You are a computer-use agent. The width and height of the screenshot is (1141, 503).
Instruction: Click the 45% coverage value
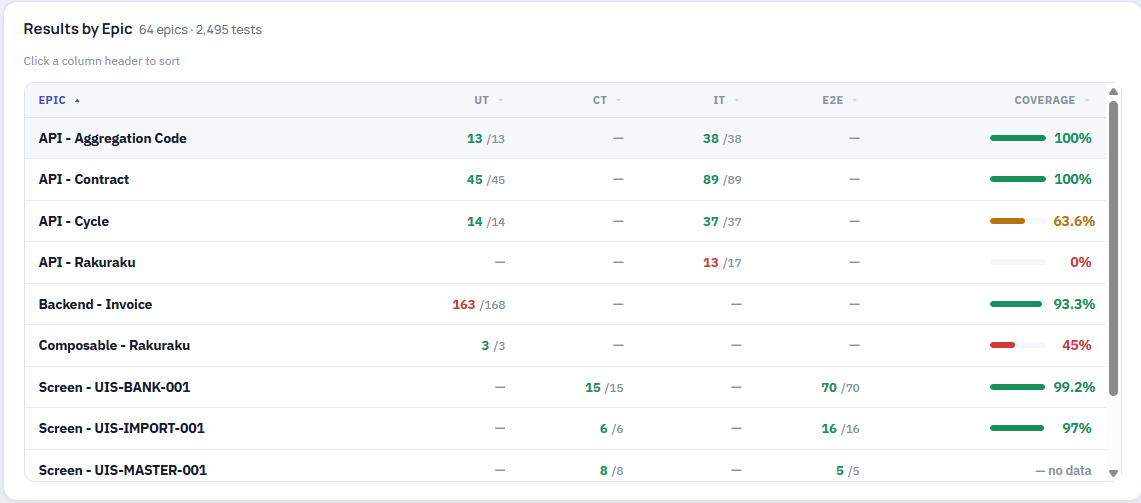1077,346
